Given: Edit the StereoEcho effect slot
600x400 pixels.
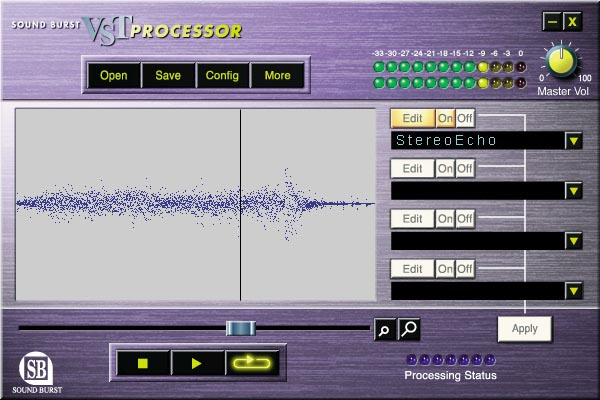Looking at the screenshot, I should pyautogui.click(x=412, y=118).
